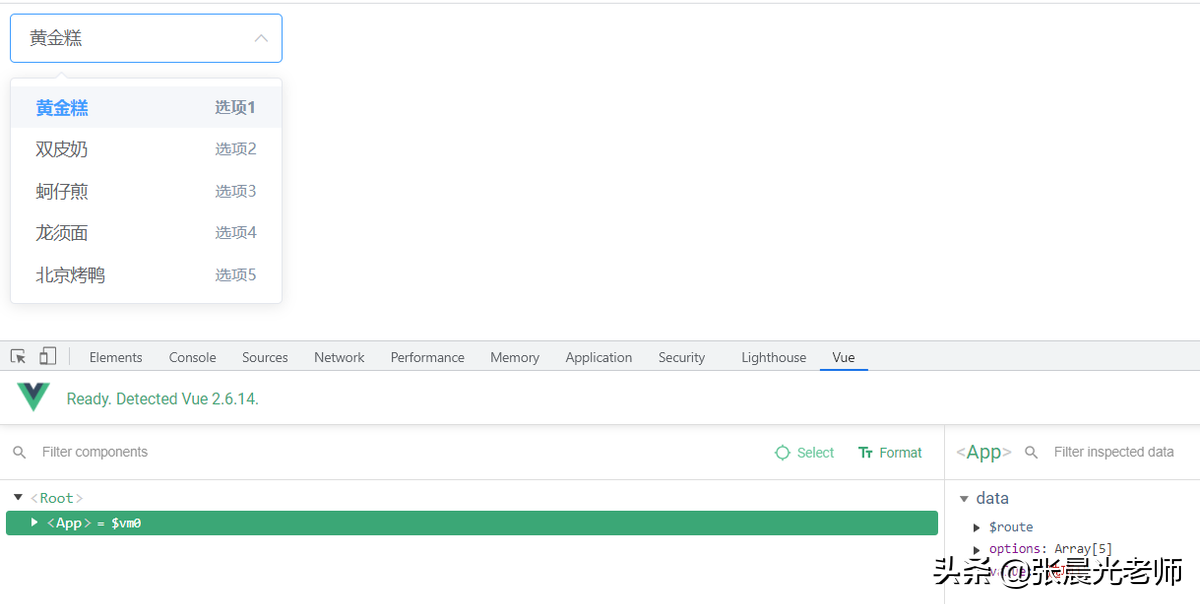1200x604 pixels.
Task: Choose the 双皮奶 option
Action: pyautogui.click(x=146, y=149)
